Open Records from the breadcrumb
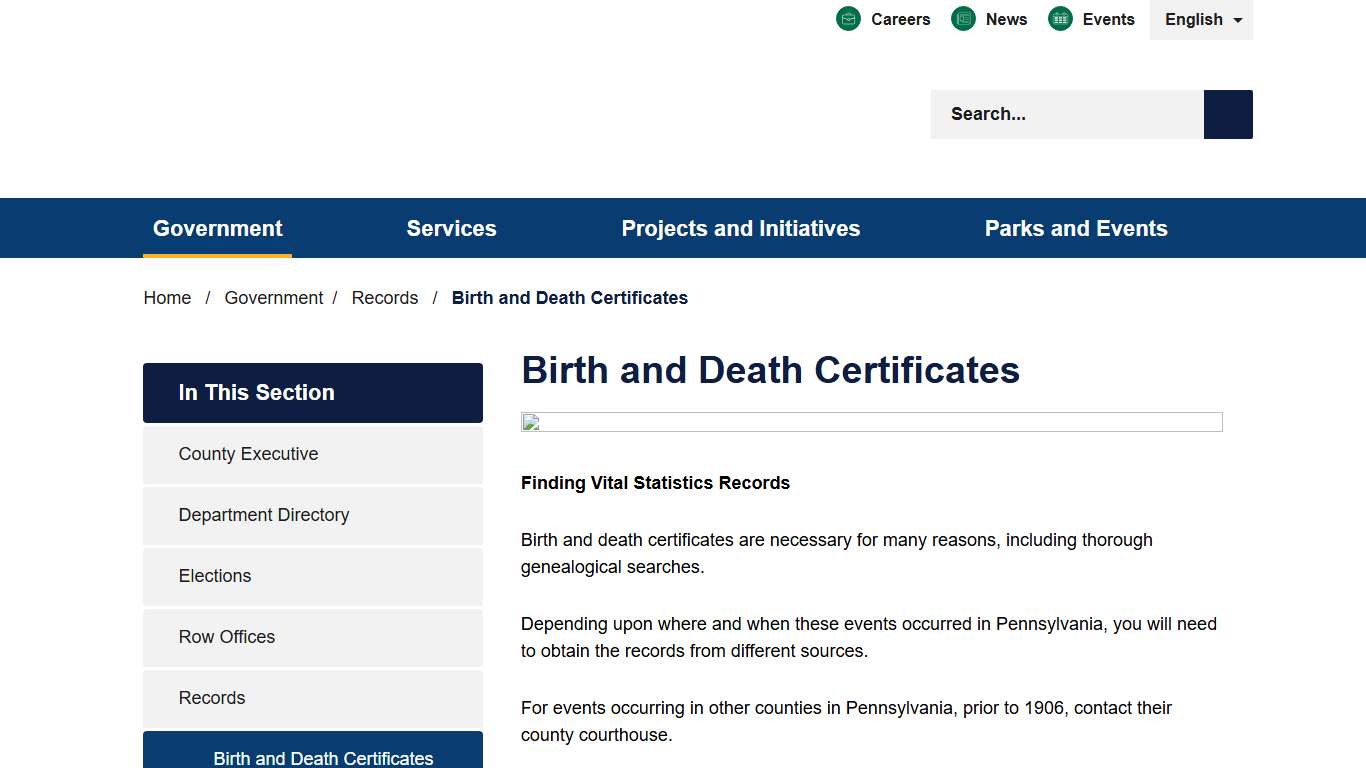The image size is (1366, 768). [x=384, y=297]
